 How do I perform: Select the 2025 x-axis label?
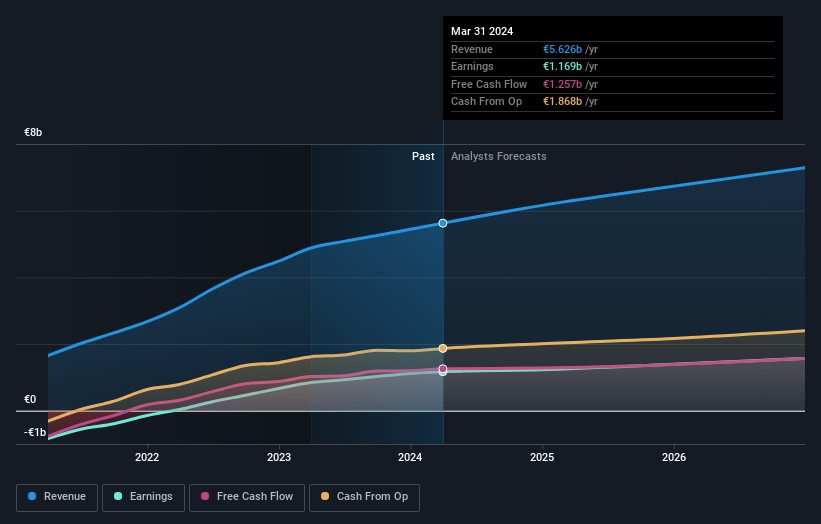click(x=542, y=458)
